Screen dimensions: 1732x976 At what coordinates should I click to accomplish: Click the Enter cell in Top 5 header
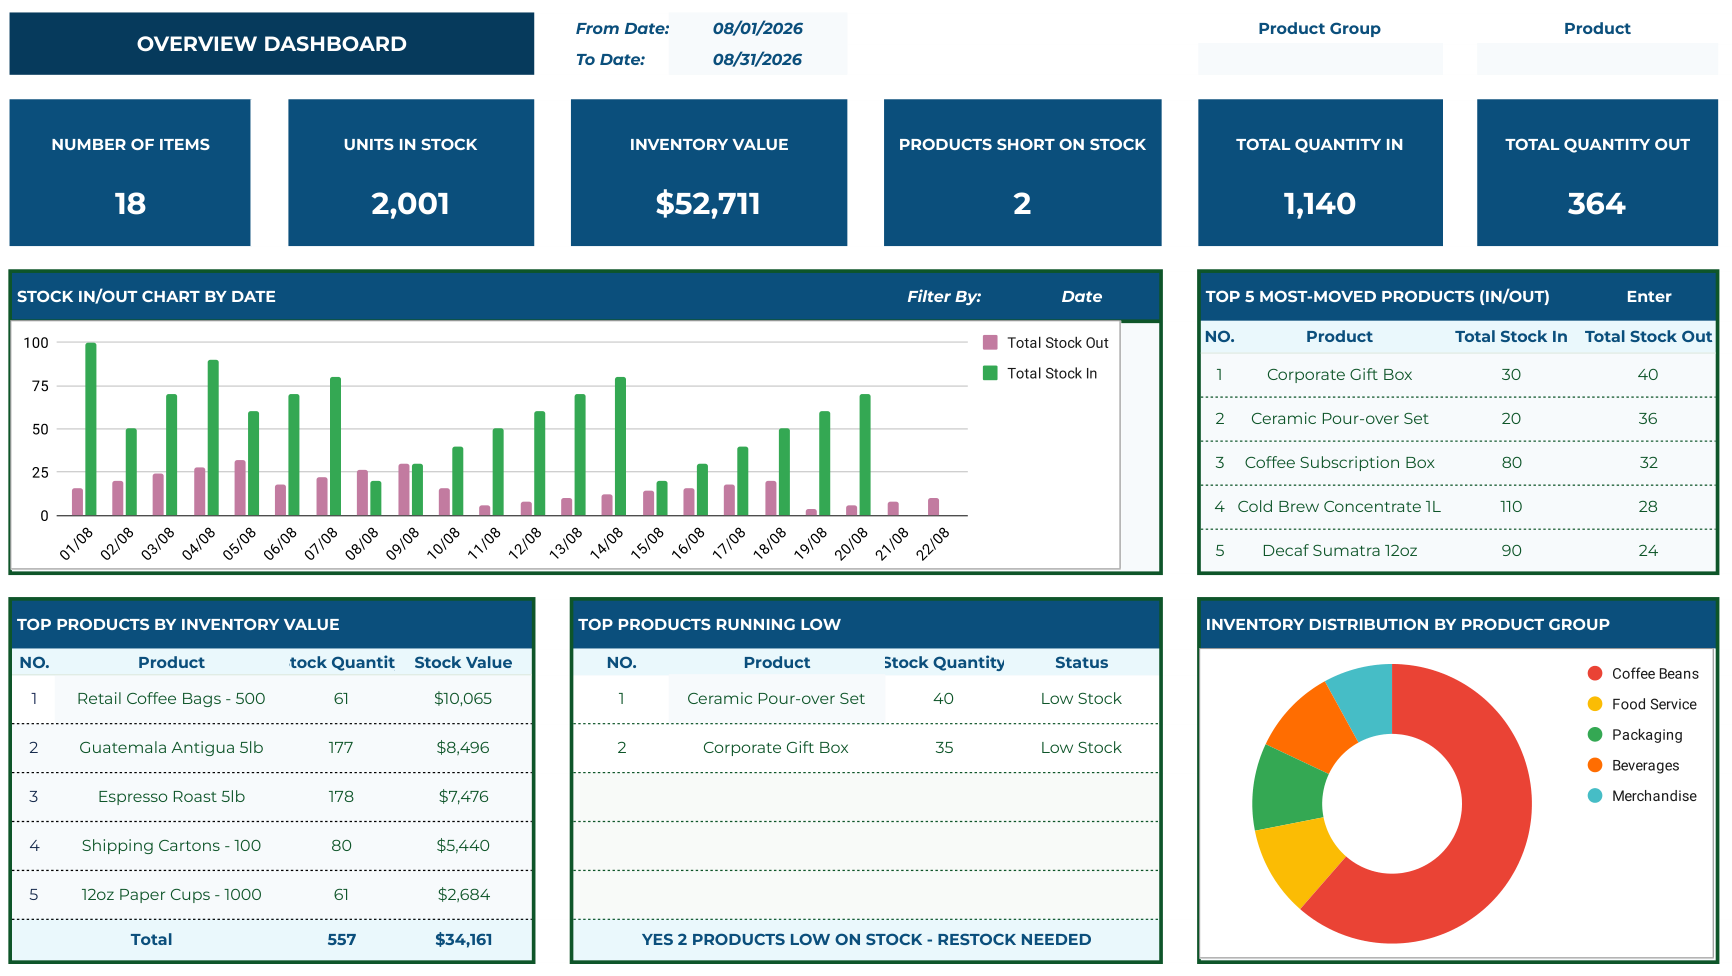pyautogui.click(x=1648, y=296)
